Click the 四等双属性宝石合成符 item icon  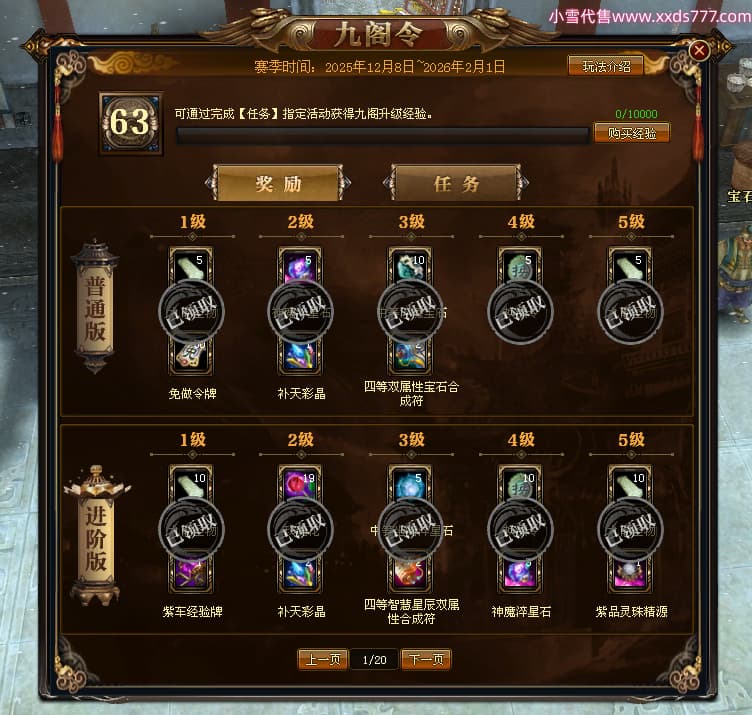pyautogui.click(x=410, y=356)
